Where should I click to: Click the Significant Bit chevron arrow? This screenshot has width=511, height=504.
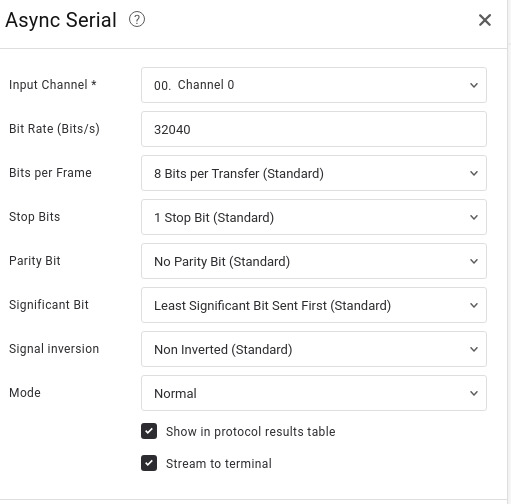coord(474,305)
